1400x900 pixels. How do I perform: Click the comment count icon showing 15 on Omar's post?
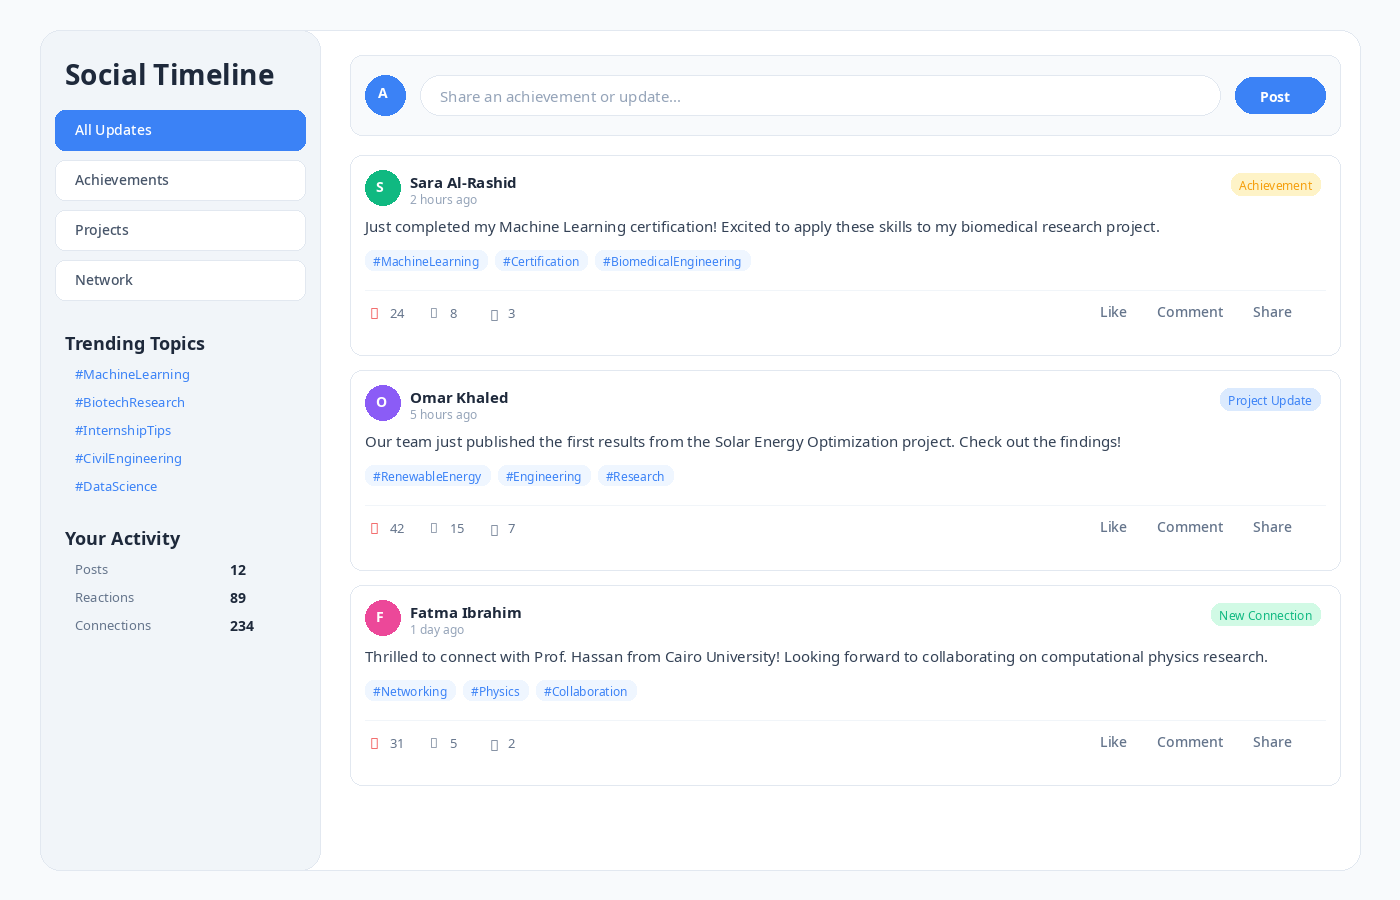pyautogui.click(x=434, y=528)
